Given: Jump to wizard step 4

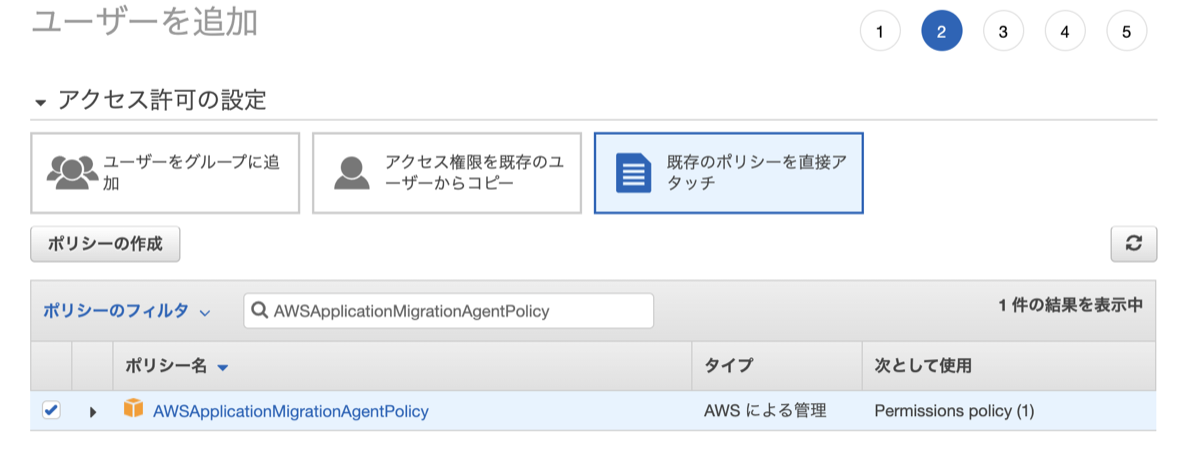Looking at the screenshot, I should point(1065,32).
